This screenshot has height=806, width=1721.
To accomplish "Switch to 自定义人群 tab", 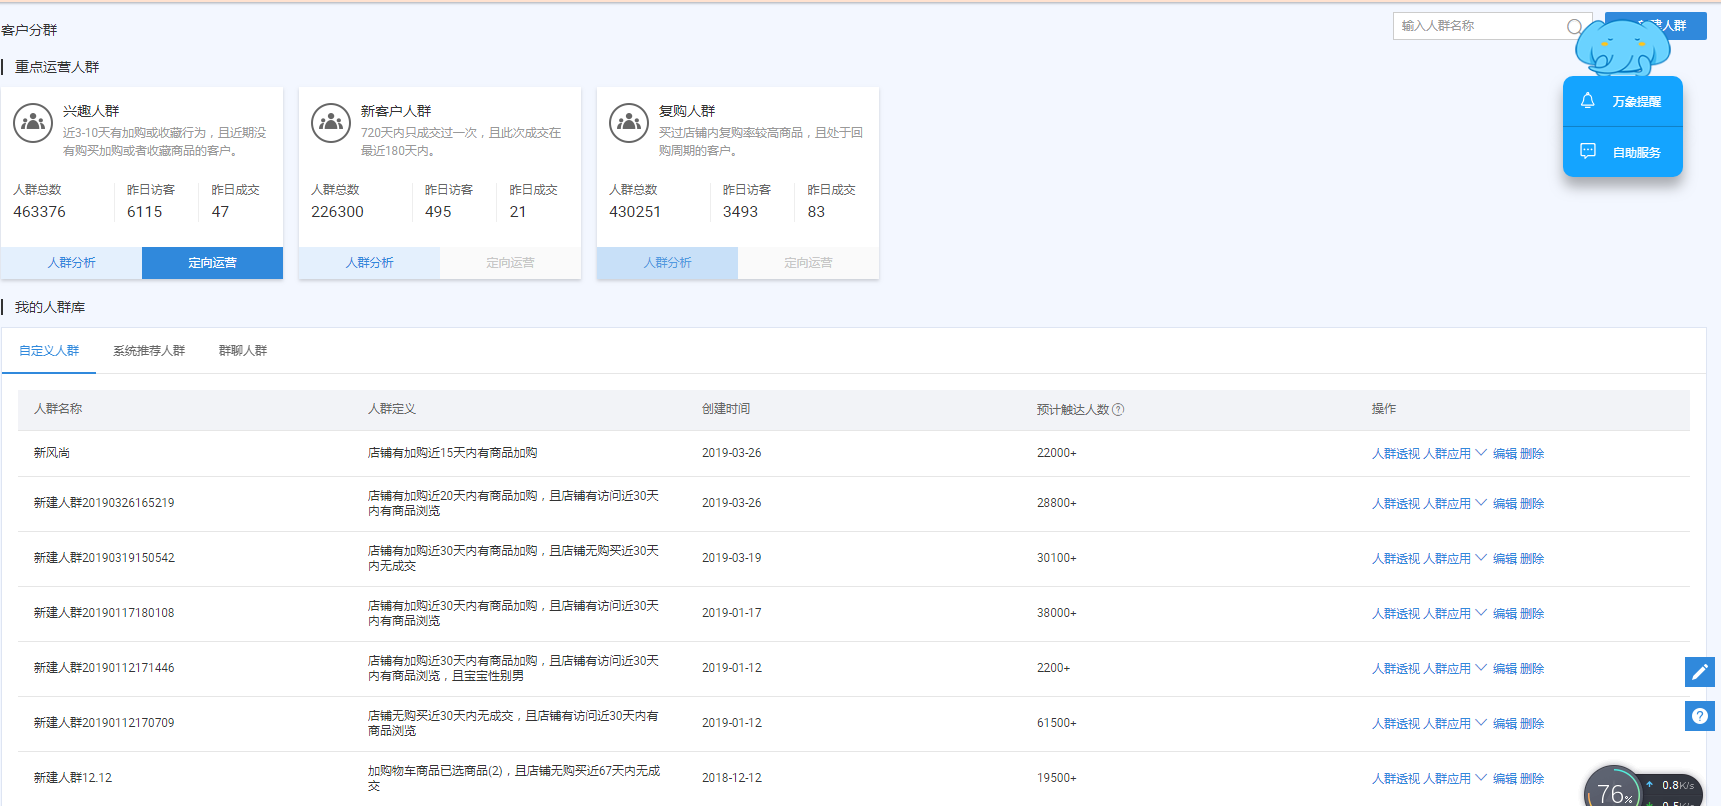I will (x=49, y=351).
